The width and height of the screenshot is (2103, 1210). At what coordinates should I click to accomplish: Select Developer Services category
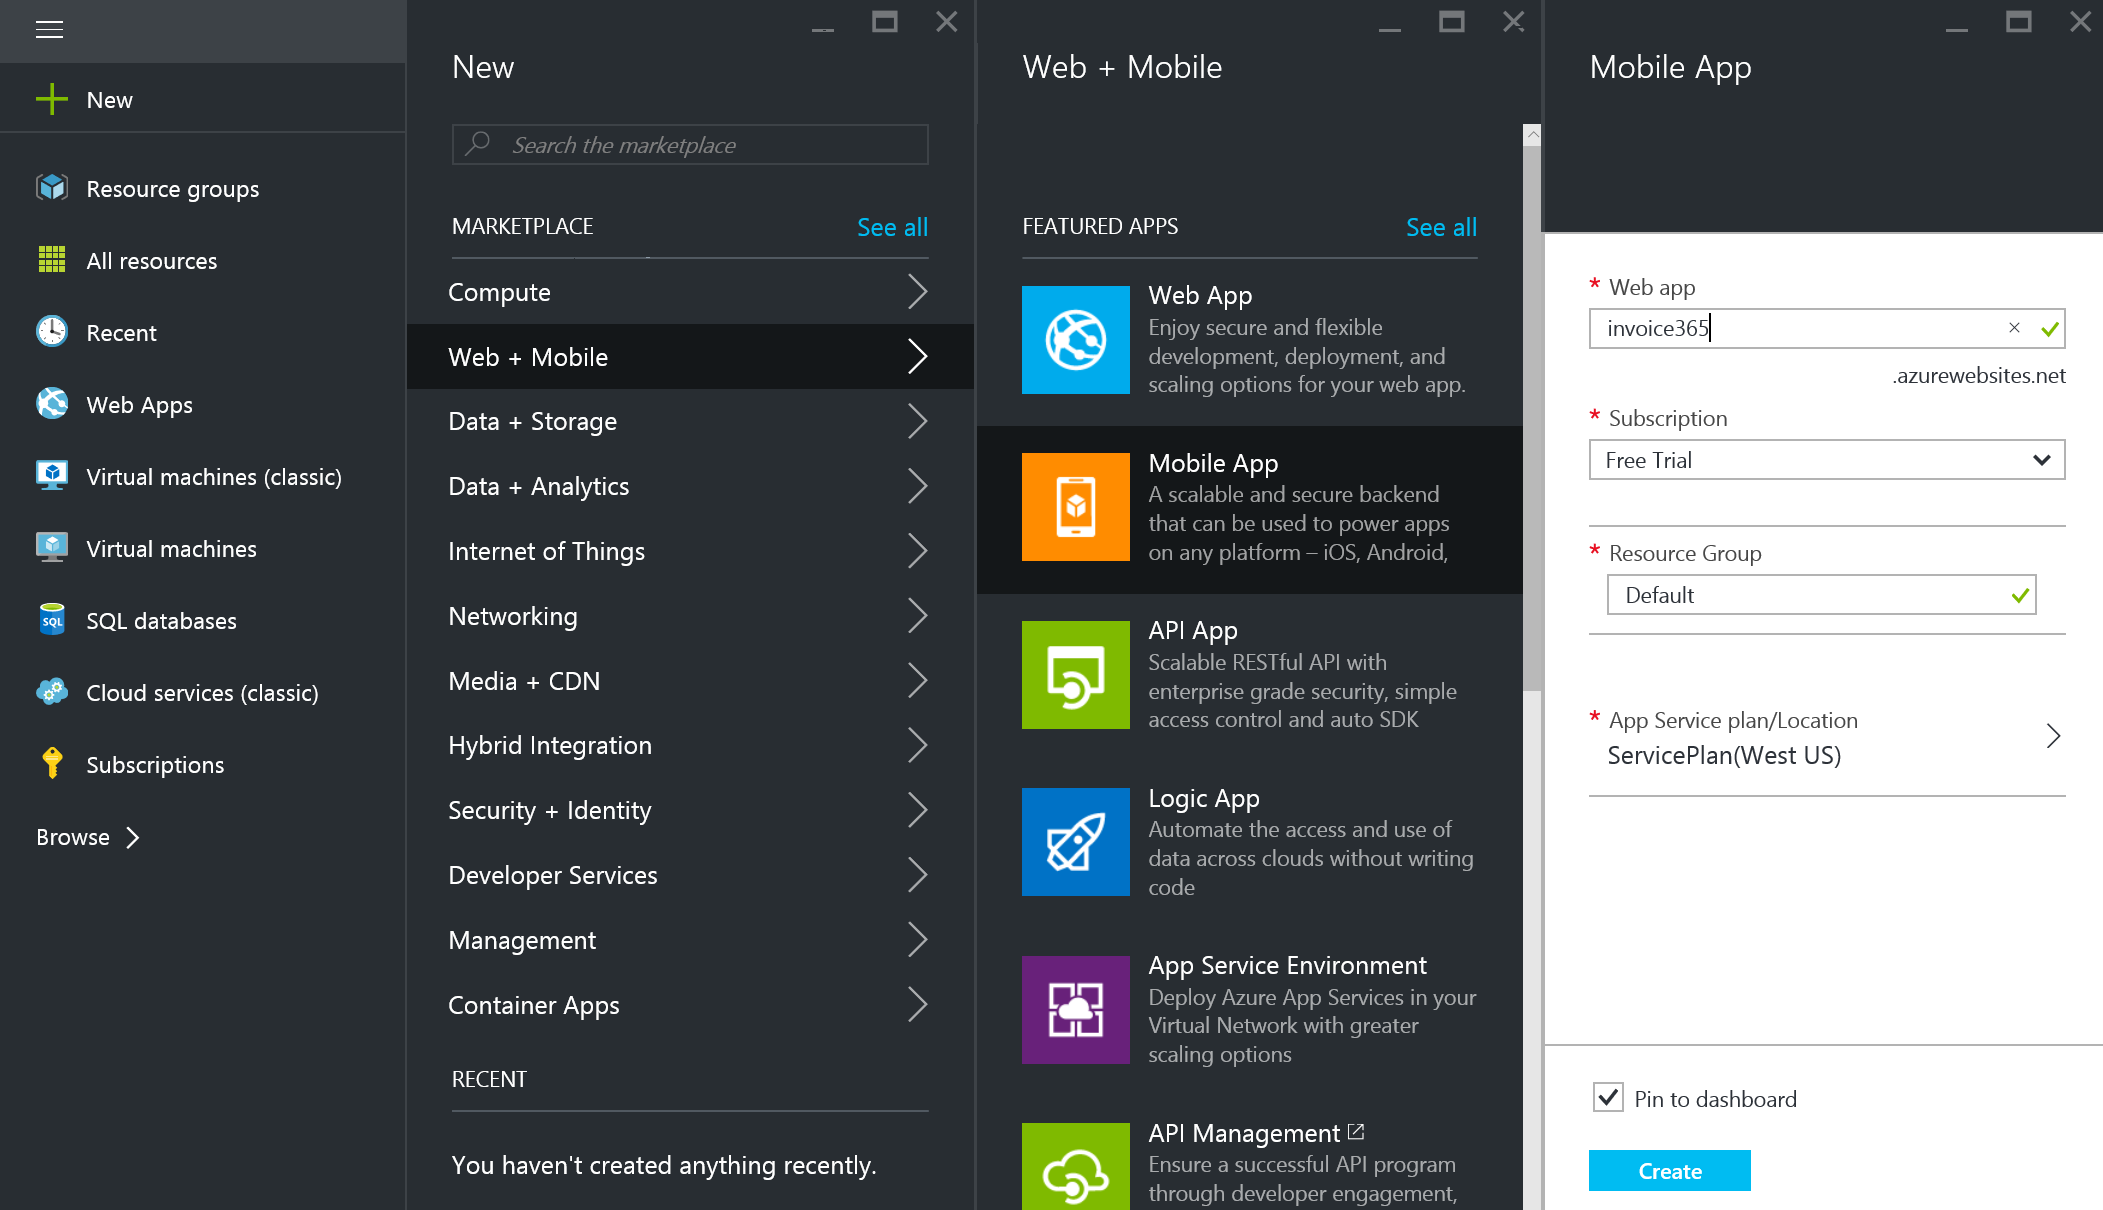click(x=690, y=875)
